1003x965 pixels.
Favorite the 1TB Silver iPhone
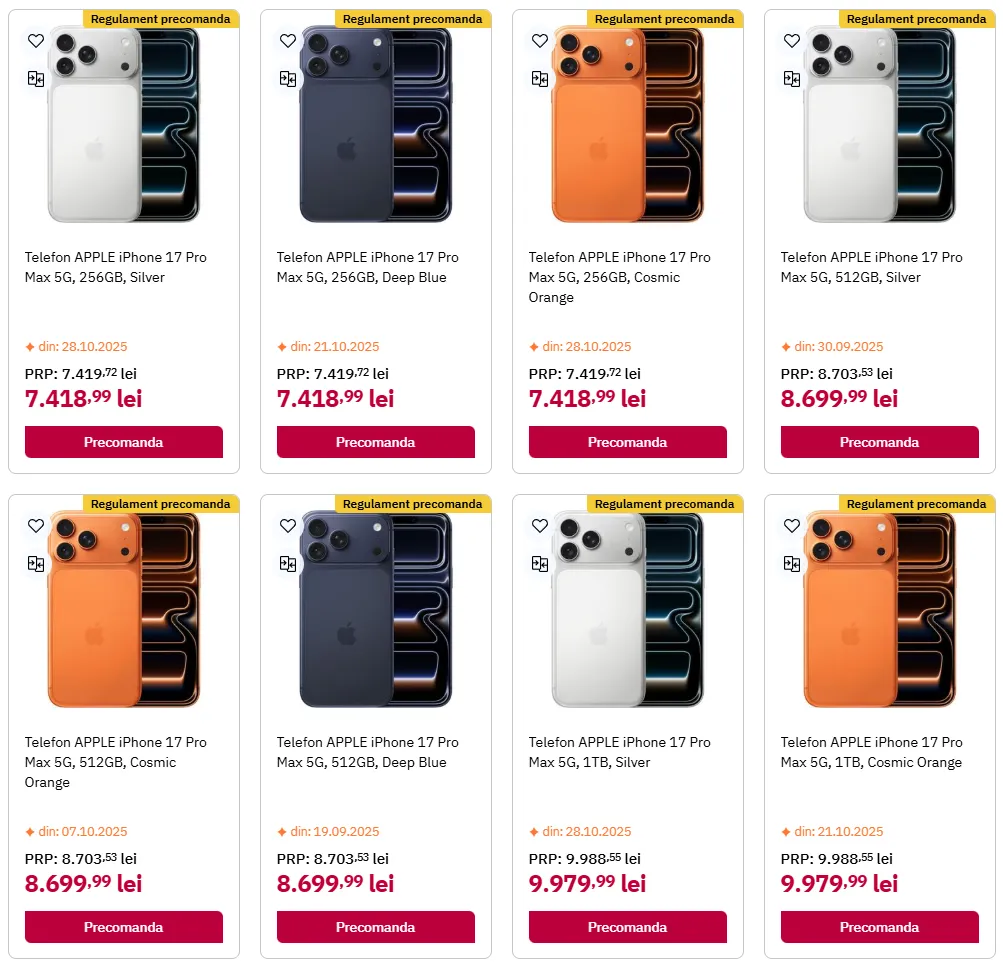[540, 526]
